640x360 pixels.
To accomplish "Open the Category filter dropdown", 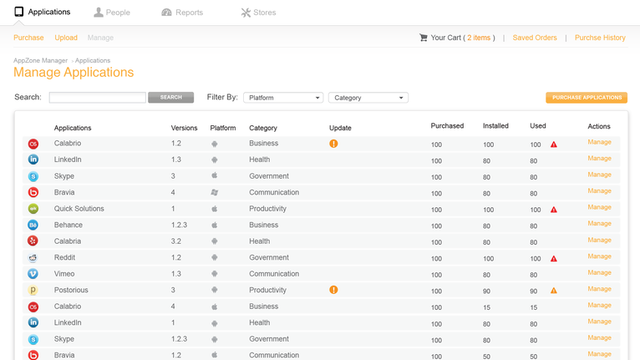I will [368, 98].
